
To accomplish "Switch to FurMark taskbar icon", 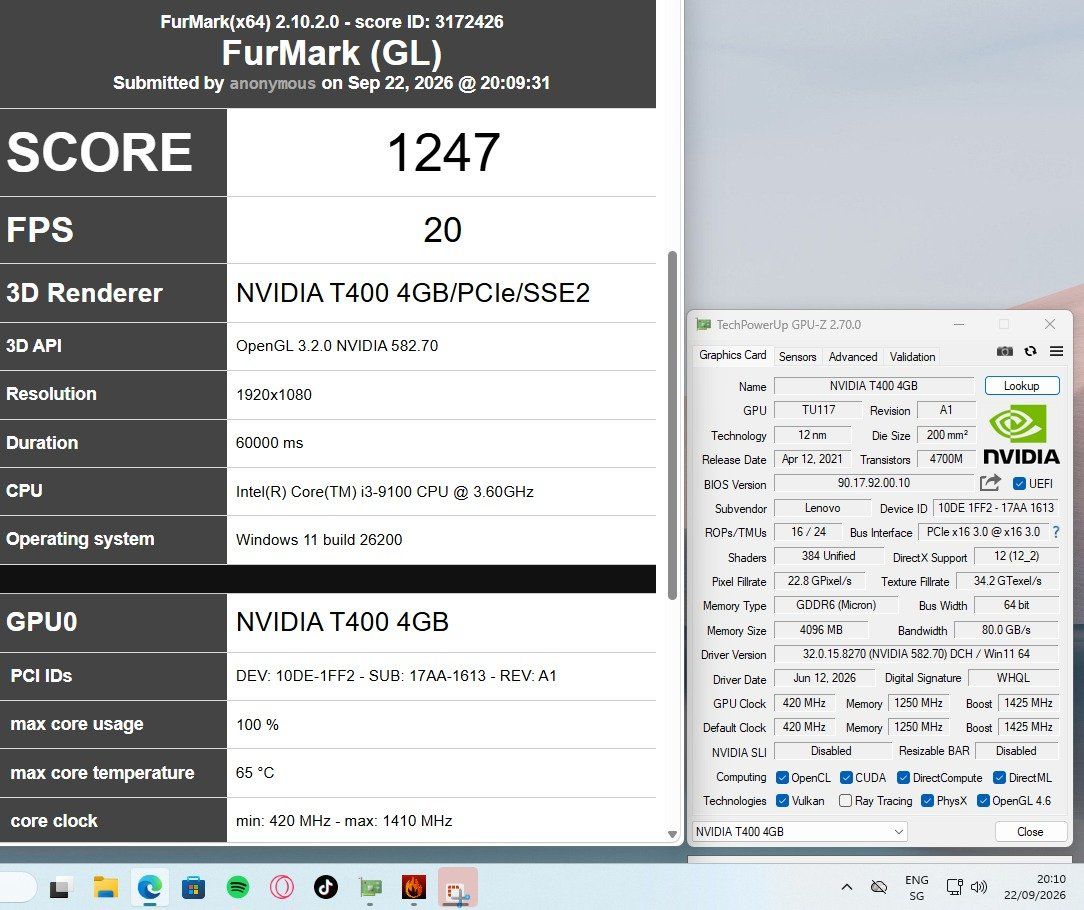I will (x=413, y=887).
